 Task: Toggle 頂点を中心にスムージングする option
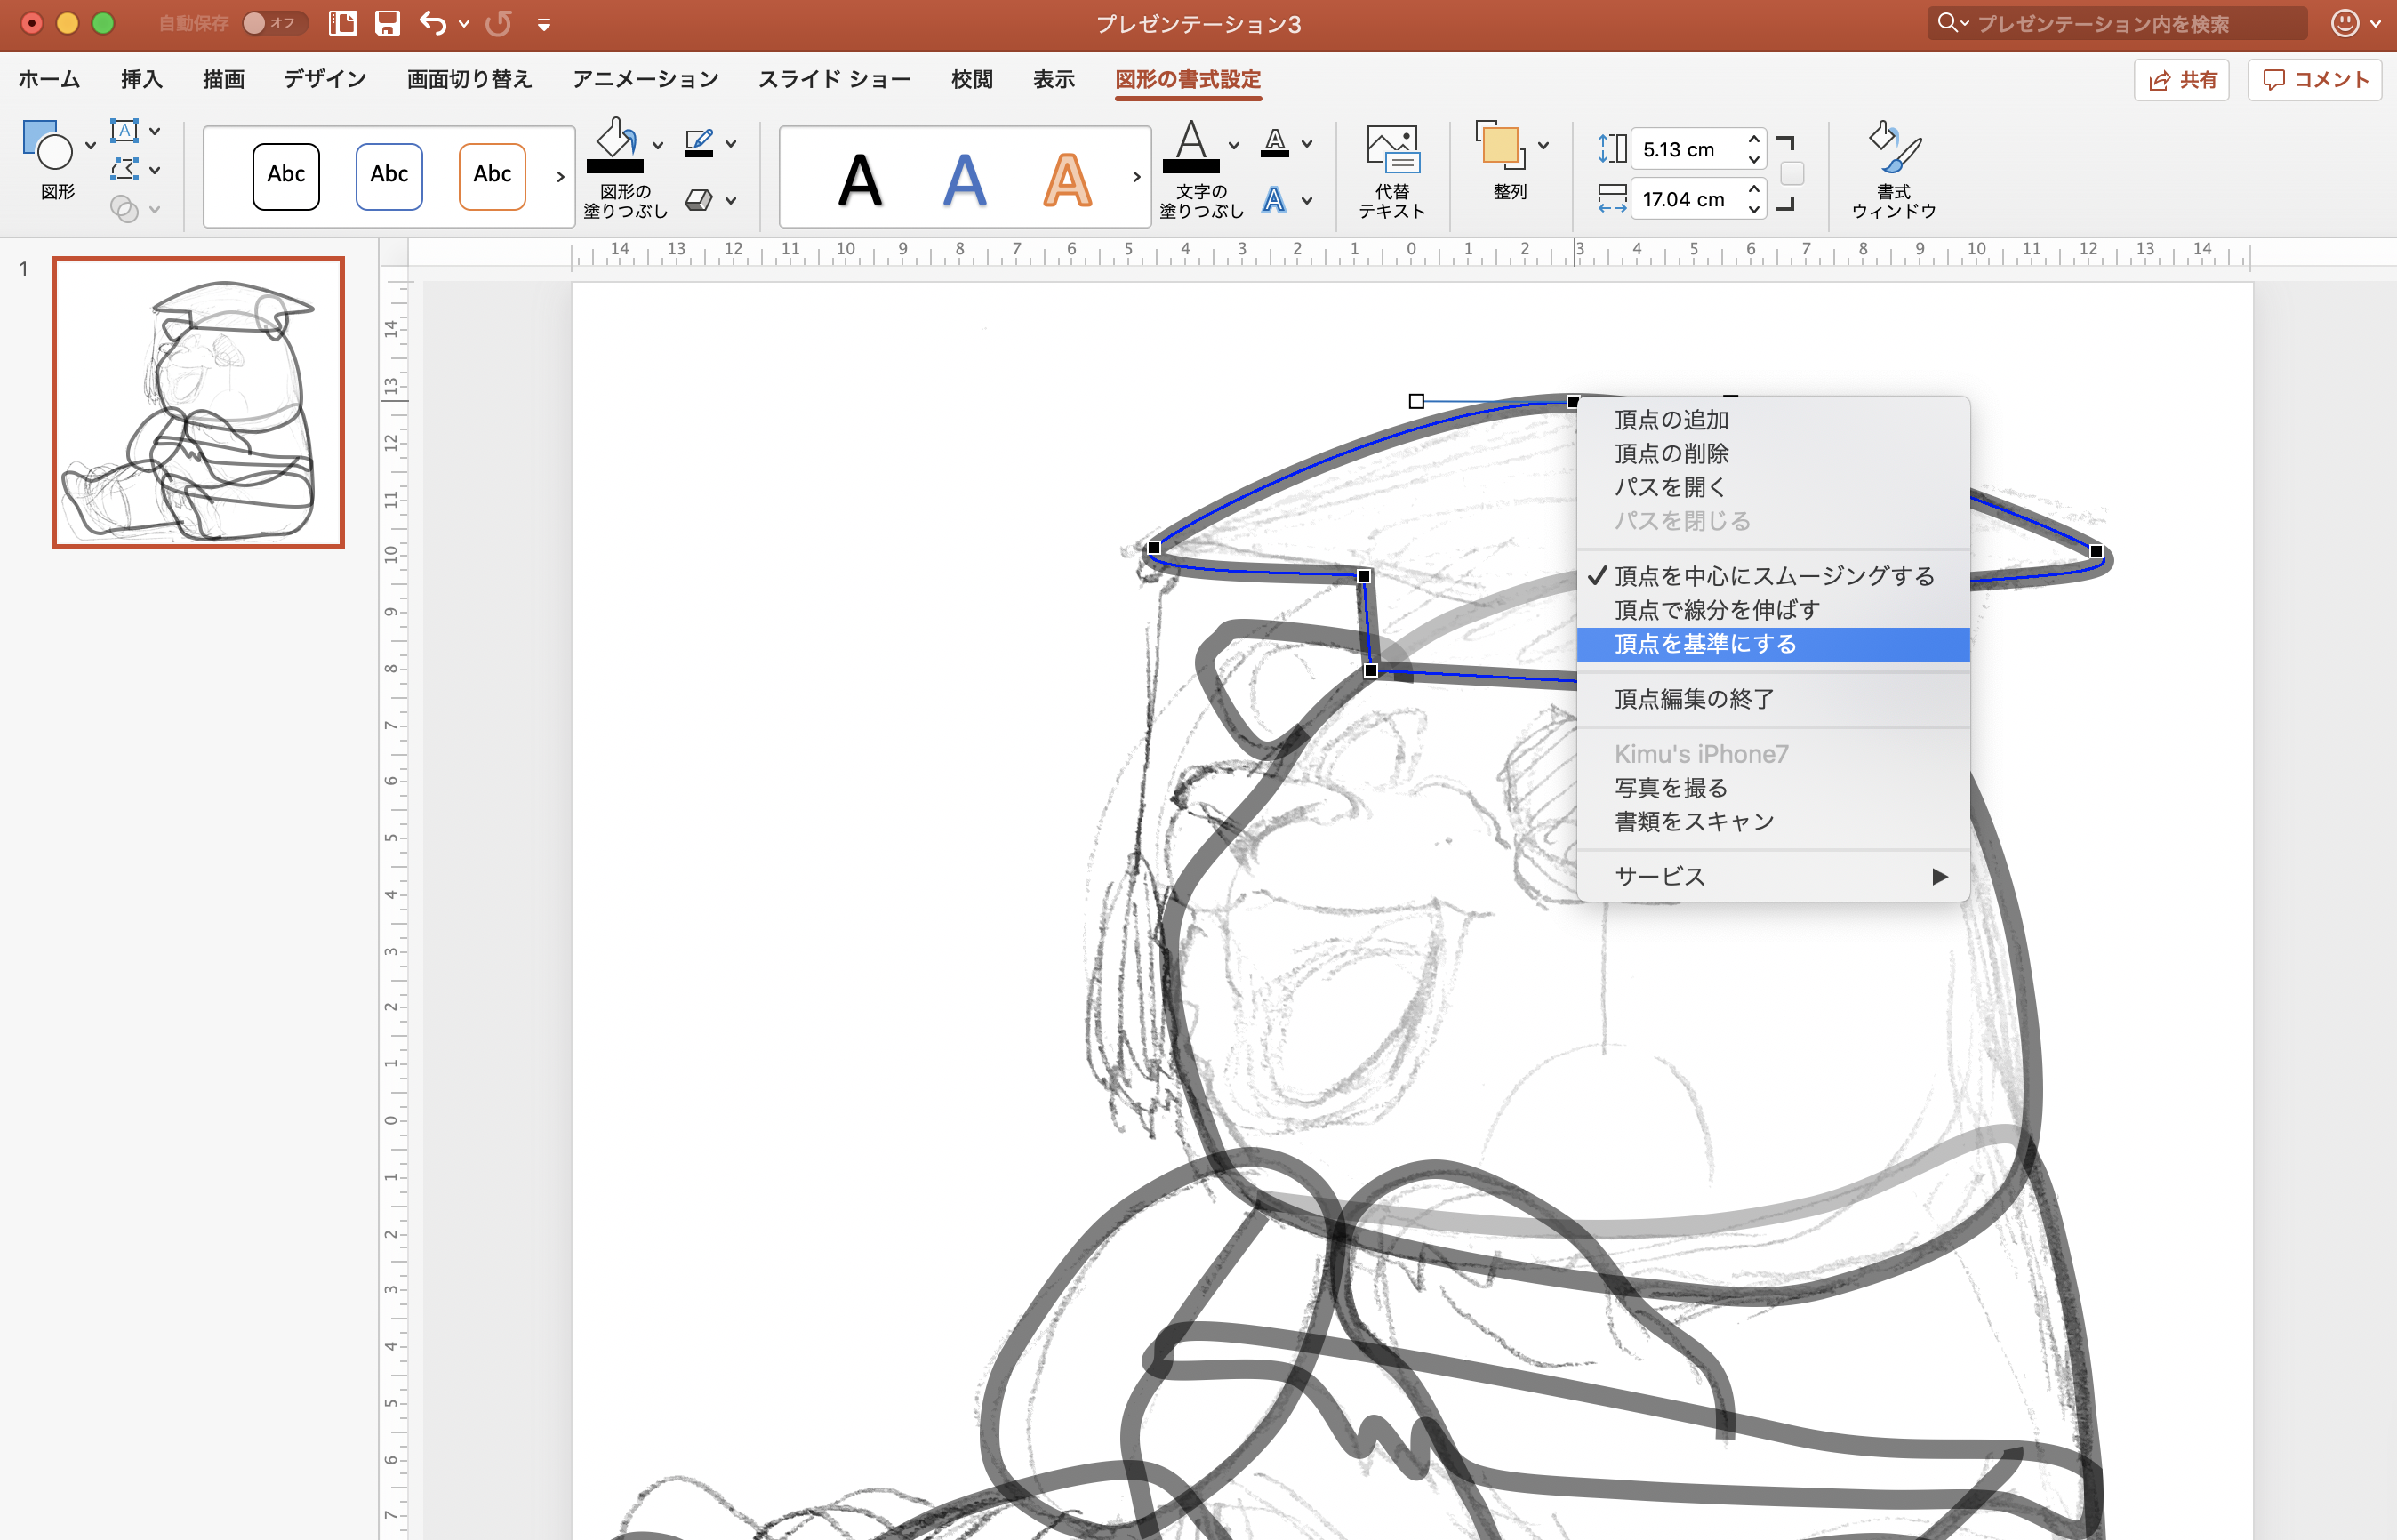pos(1773,576)
